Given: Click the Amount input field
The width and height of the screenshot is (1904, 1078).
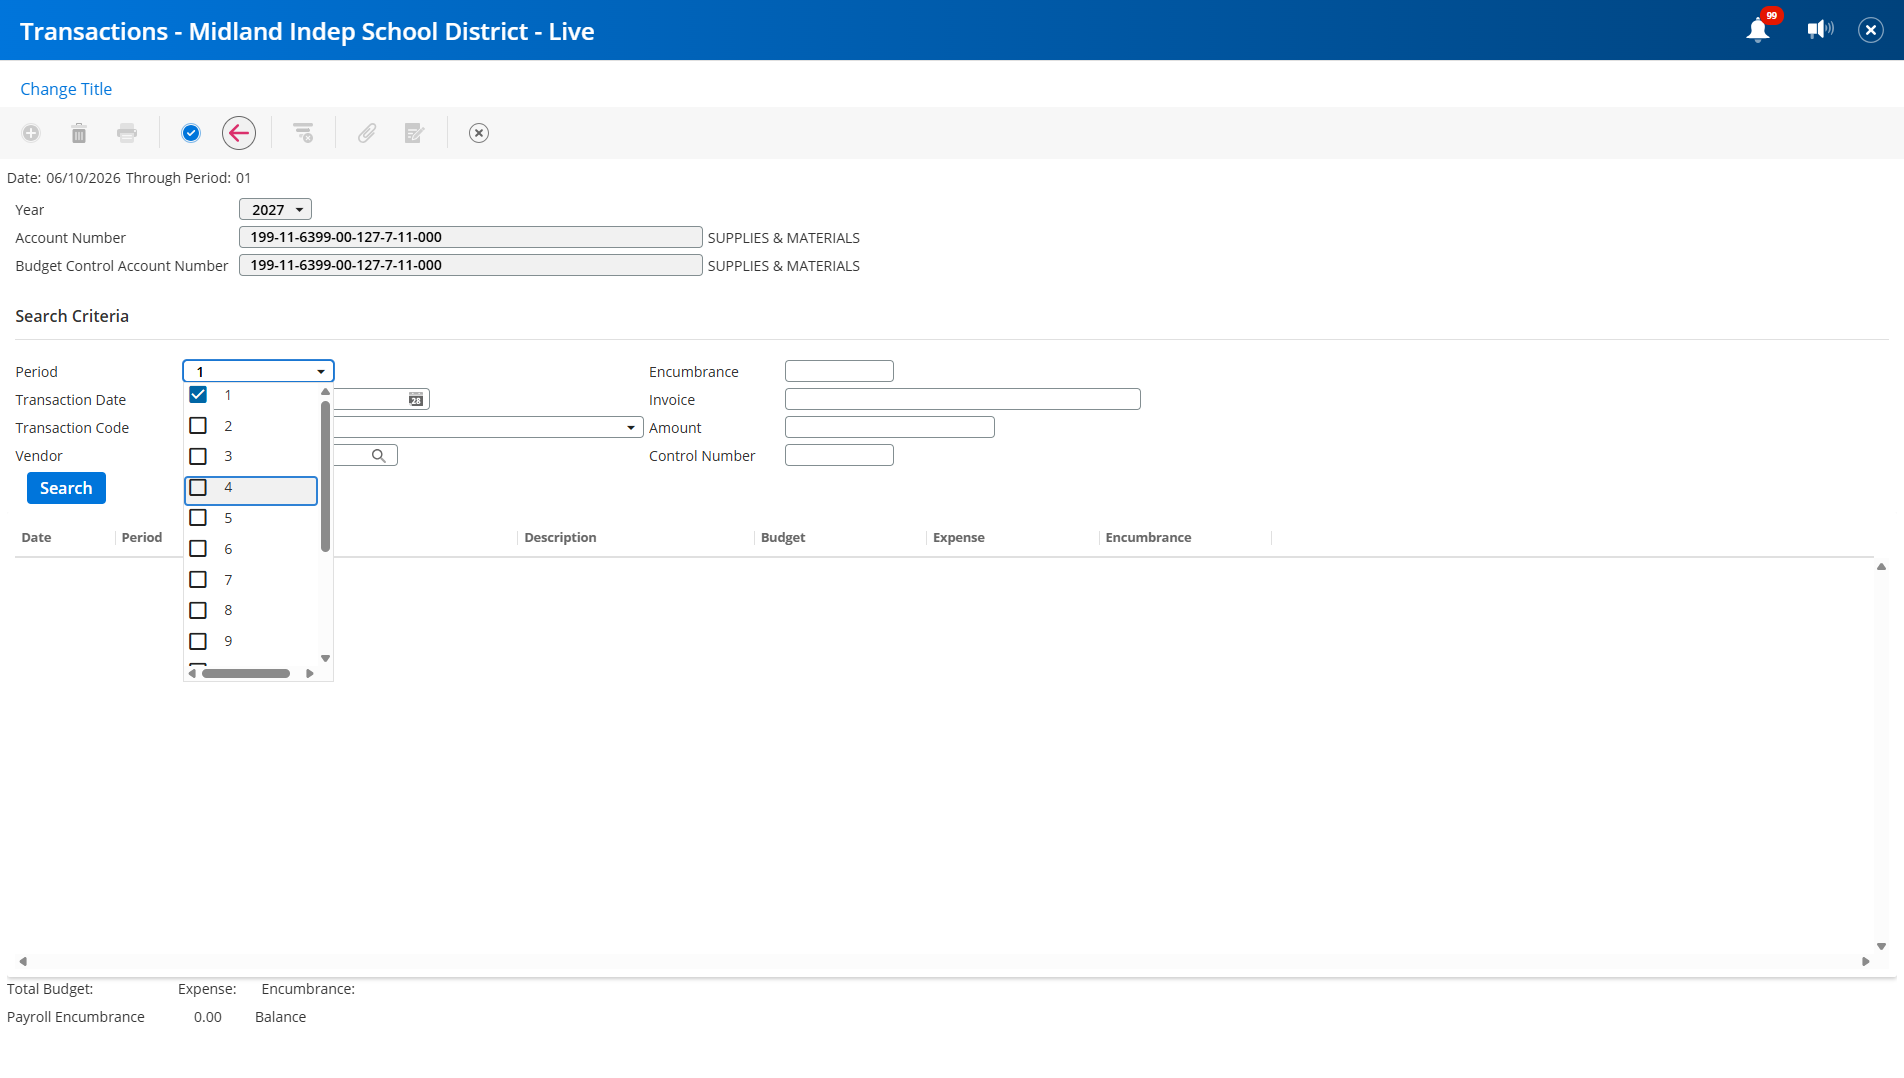Looking at the screenshot, I should pos(889,427).
